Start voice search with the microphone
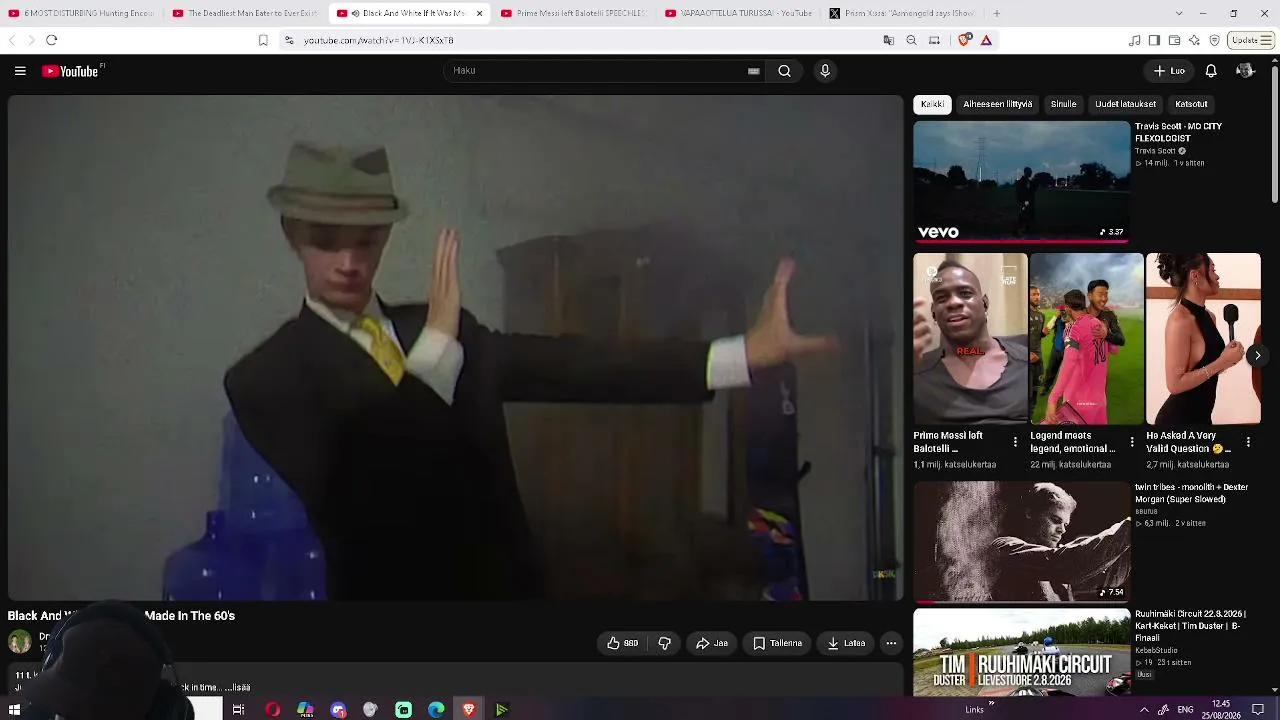 (825, 71)
